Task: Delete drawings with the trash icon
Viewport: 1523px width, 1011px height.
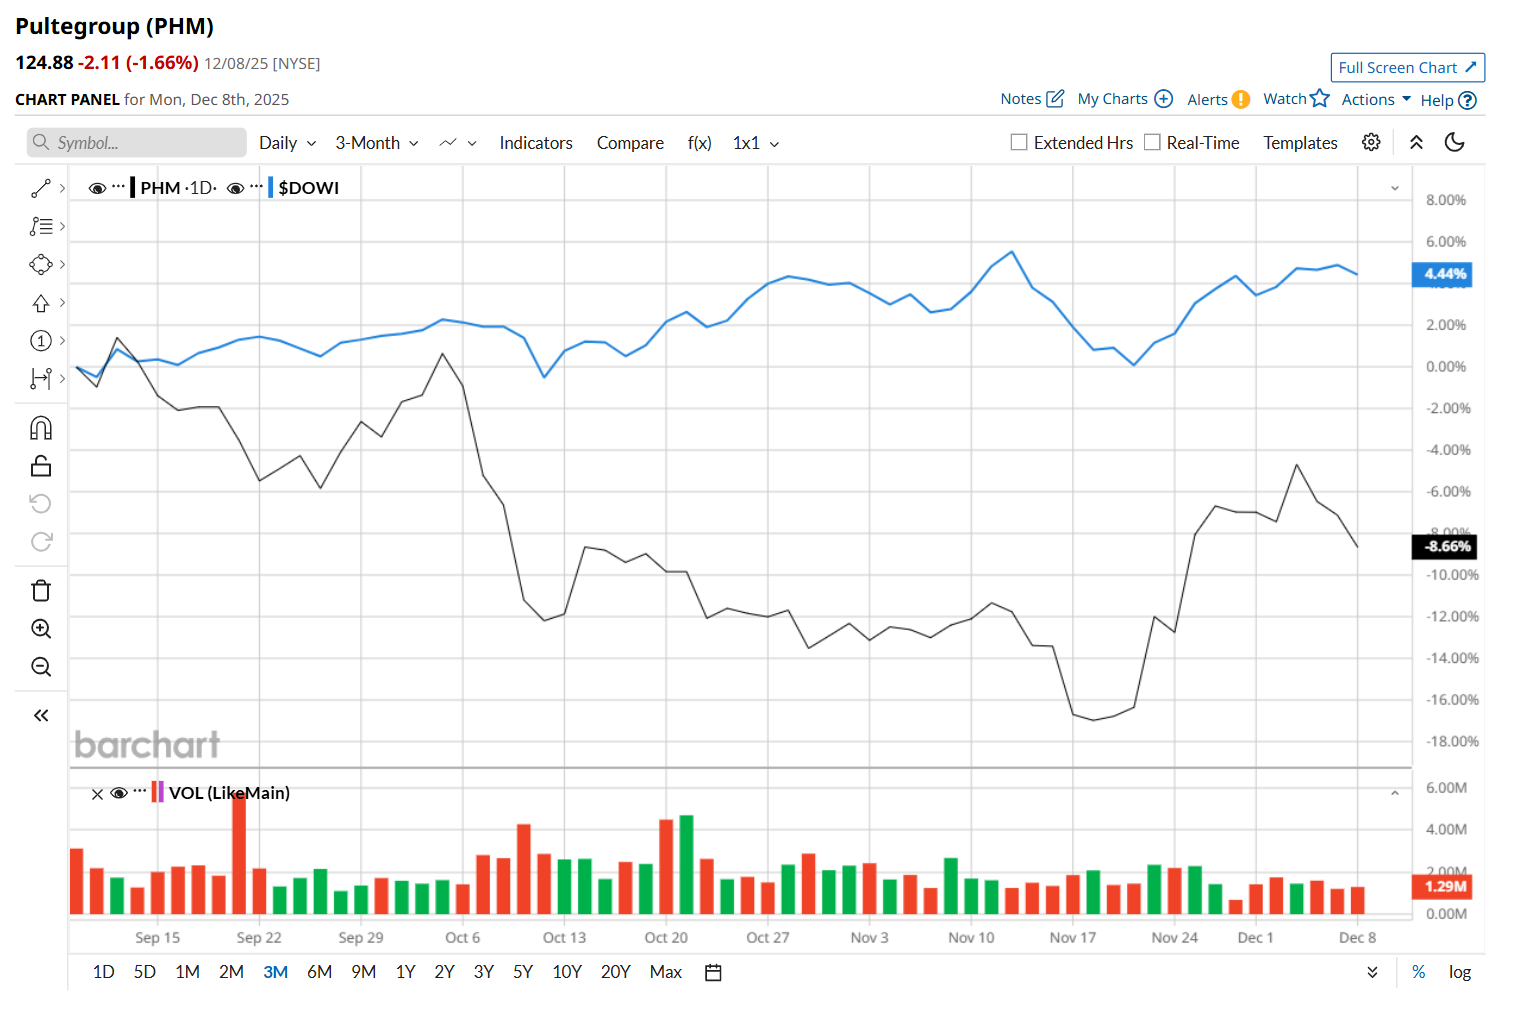Action: (41, 590)
